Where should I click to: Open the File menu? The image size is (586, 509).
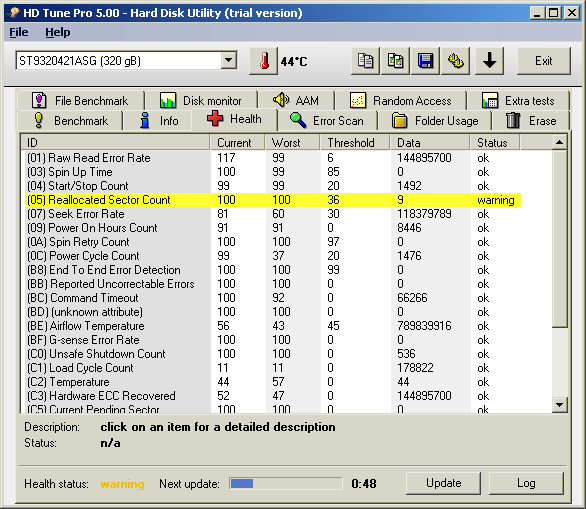[x=18, y=33]
